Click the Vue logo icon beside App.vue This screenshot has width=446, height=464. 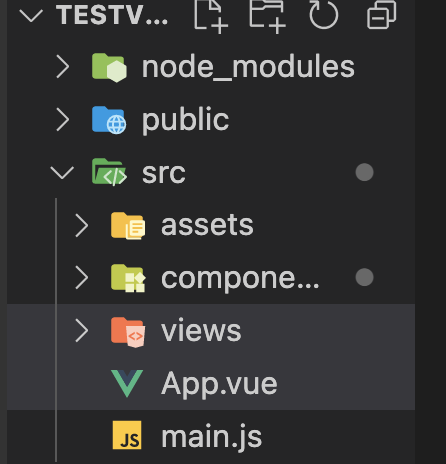pyautogui.click(x=127, y=383)
